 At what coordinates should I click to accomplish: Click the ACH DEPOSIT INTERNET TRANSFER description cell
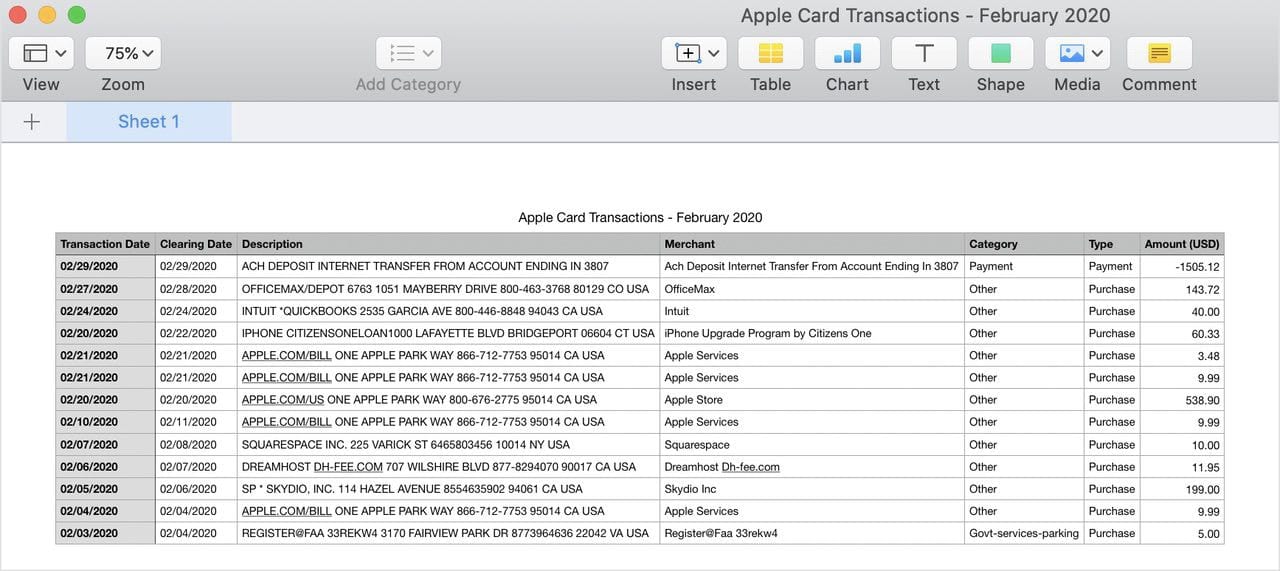pyautogui.click(x=448, y=267)
